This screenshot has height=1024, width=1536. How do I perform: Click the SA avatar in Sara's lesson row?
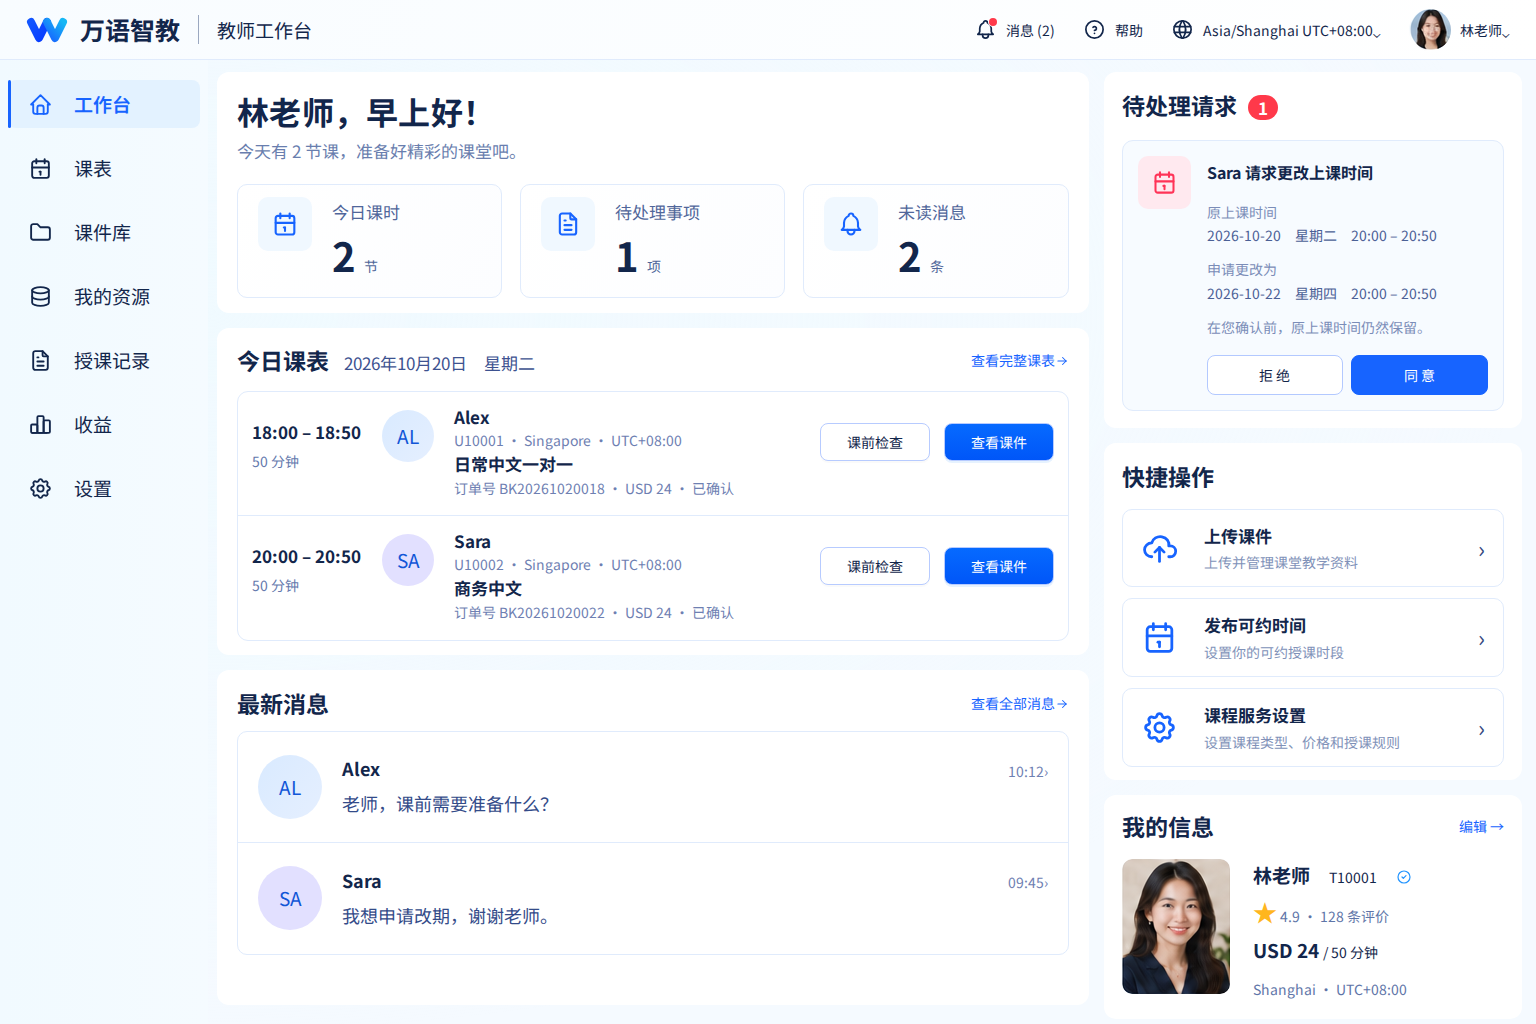408,560
